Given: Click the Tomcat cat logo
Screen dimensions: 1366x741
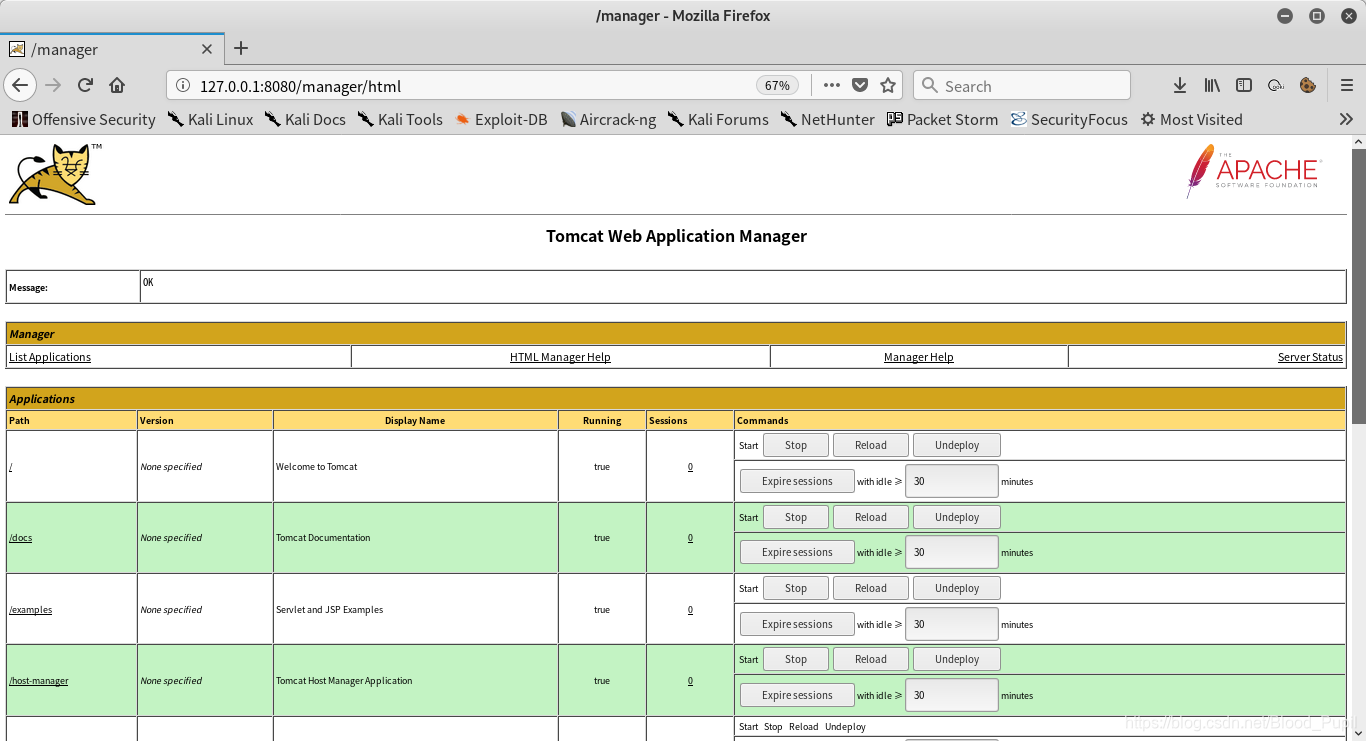Looking at the screenshot, I should point(55,175).
